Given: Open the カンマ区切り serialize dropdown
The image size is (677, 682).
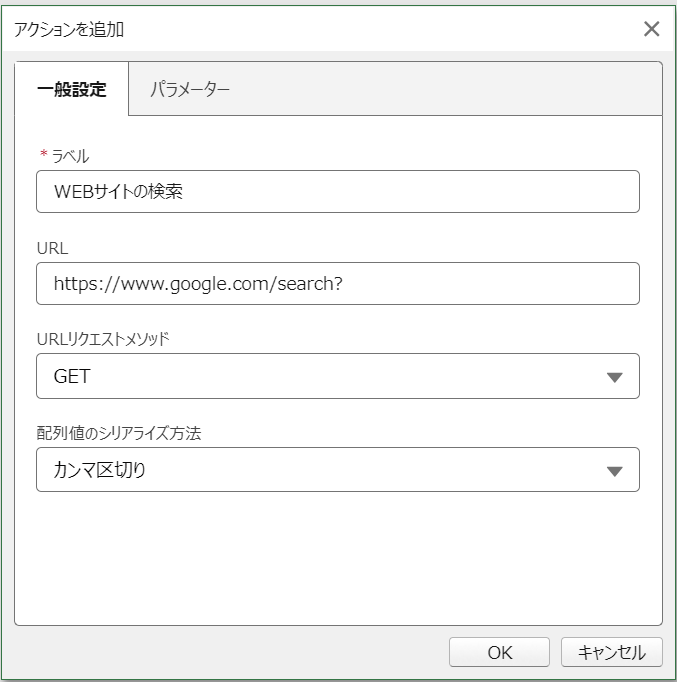Looking at the screenshot, I should coord(338,470).
